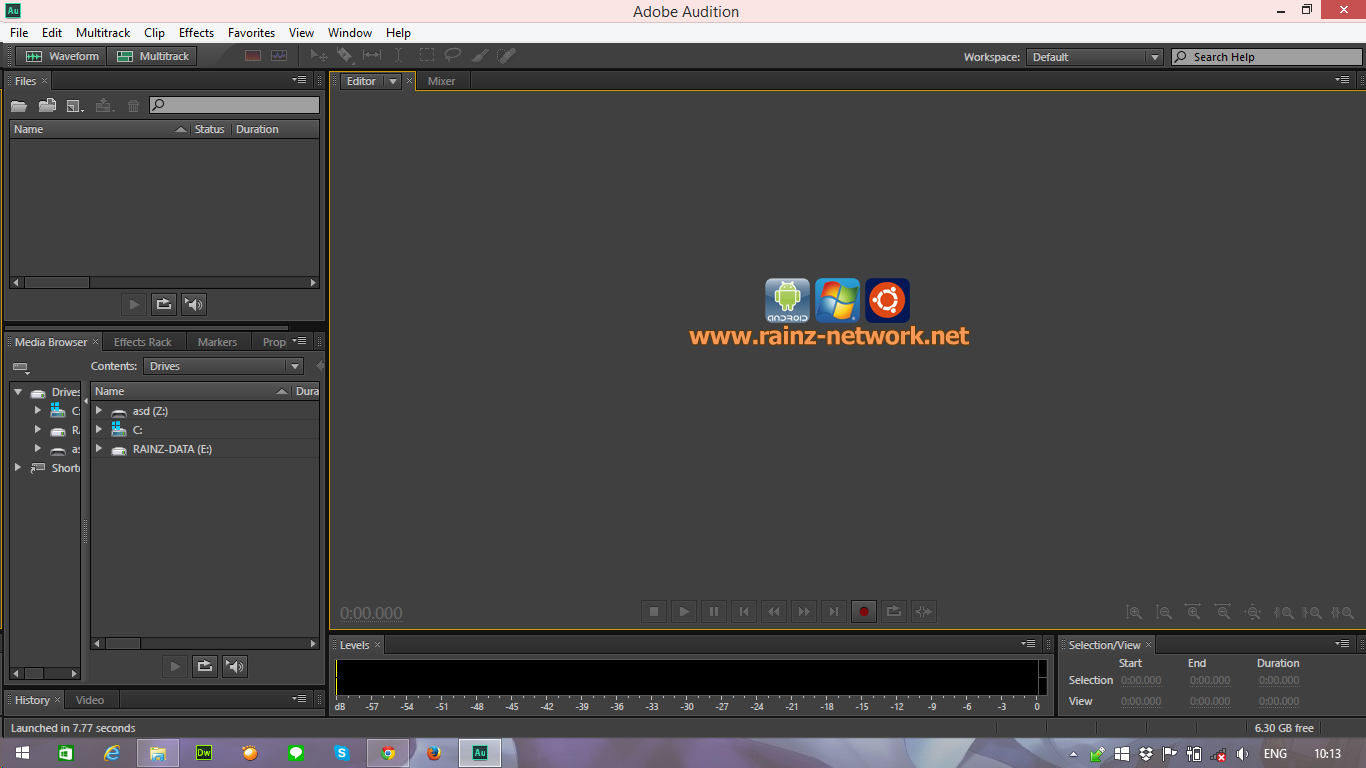The image size is (1366, 768).
Task: Toggle Media Browser auto-play speaker button
Action: (235, 666)
